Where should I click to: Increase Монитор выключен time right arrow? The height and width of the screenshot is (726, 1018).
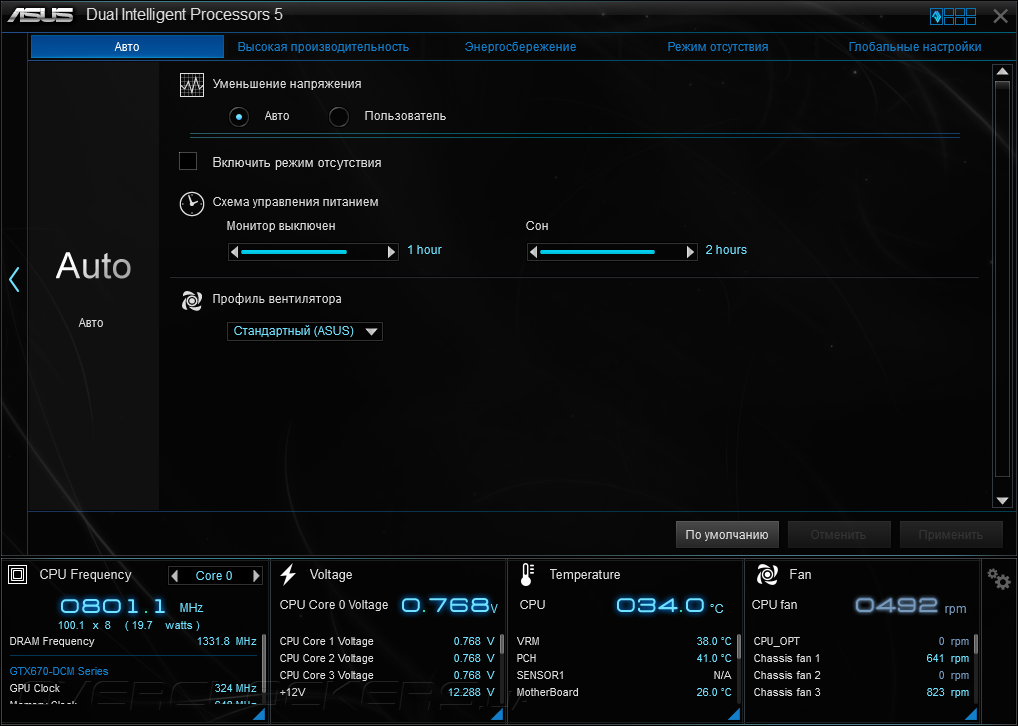pos(391,252)
